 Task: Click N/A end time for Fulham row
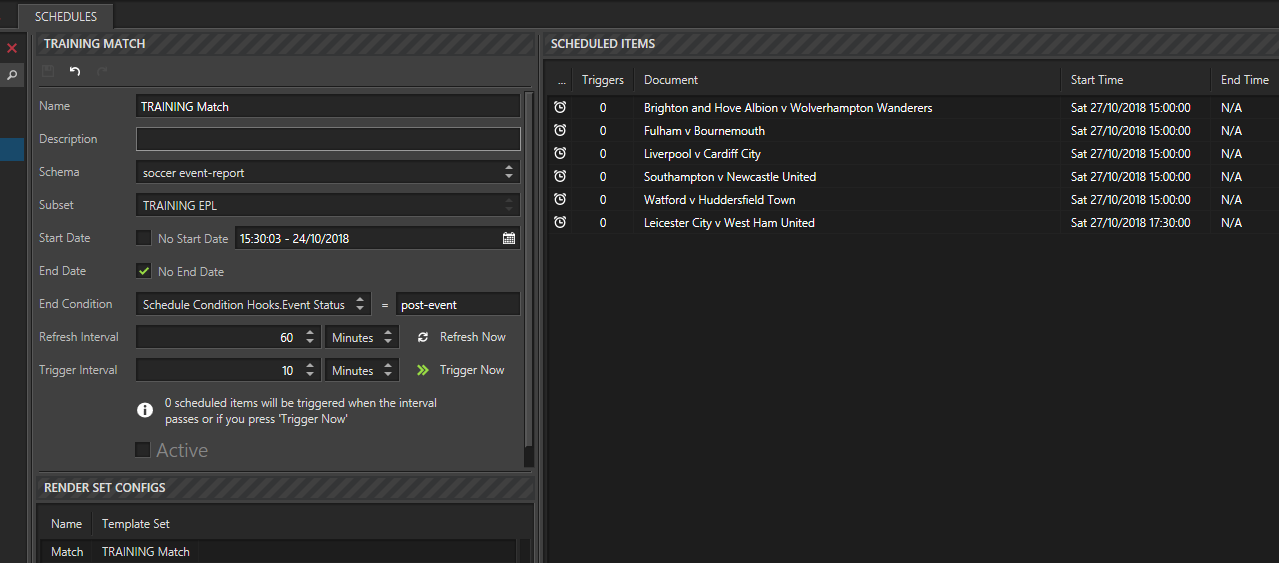point(1231,130)
